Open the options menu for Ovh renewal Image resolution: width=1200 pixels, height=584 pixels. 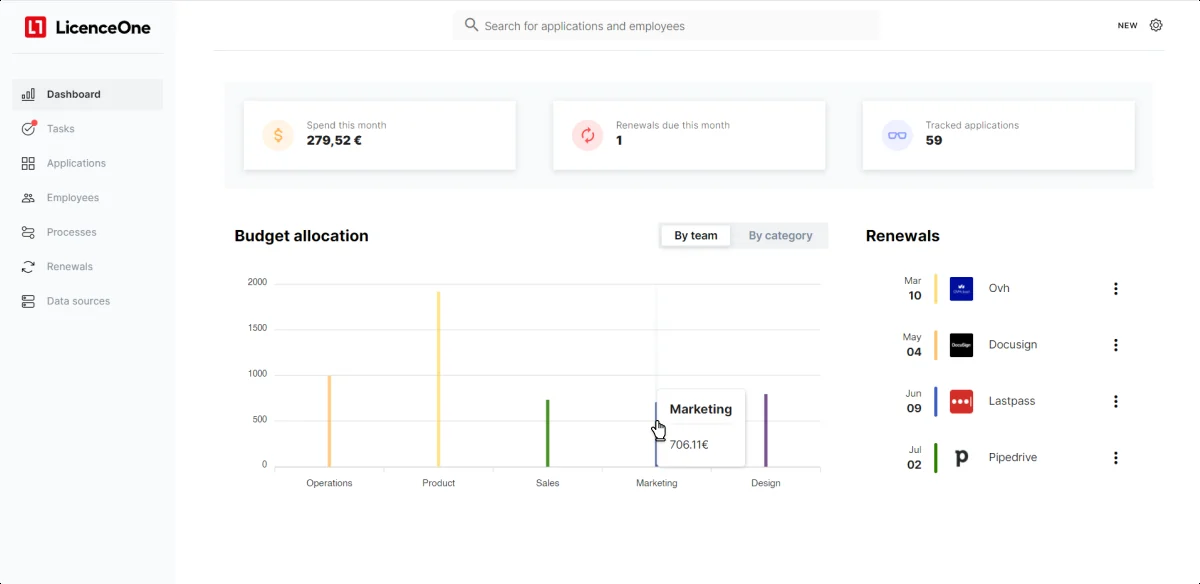pos(1116,289)
